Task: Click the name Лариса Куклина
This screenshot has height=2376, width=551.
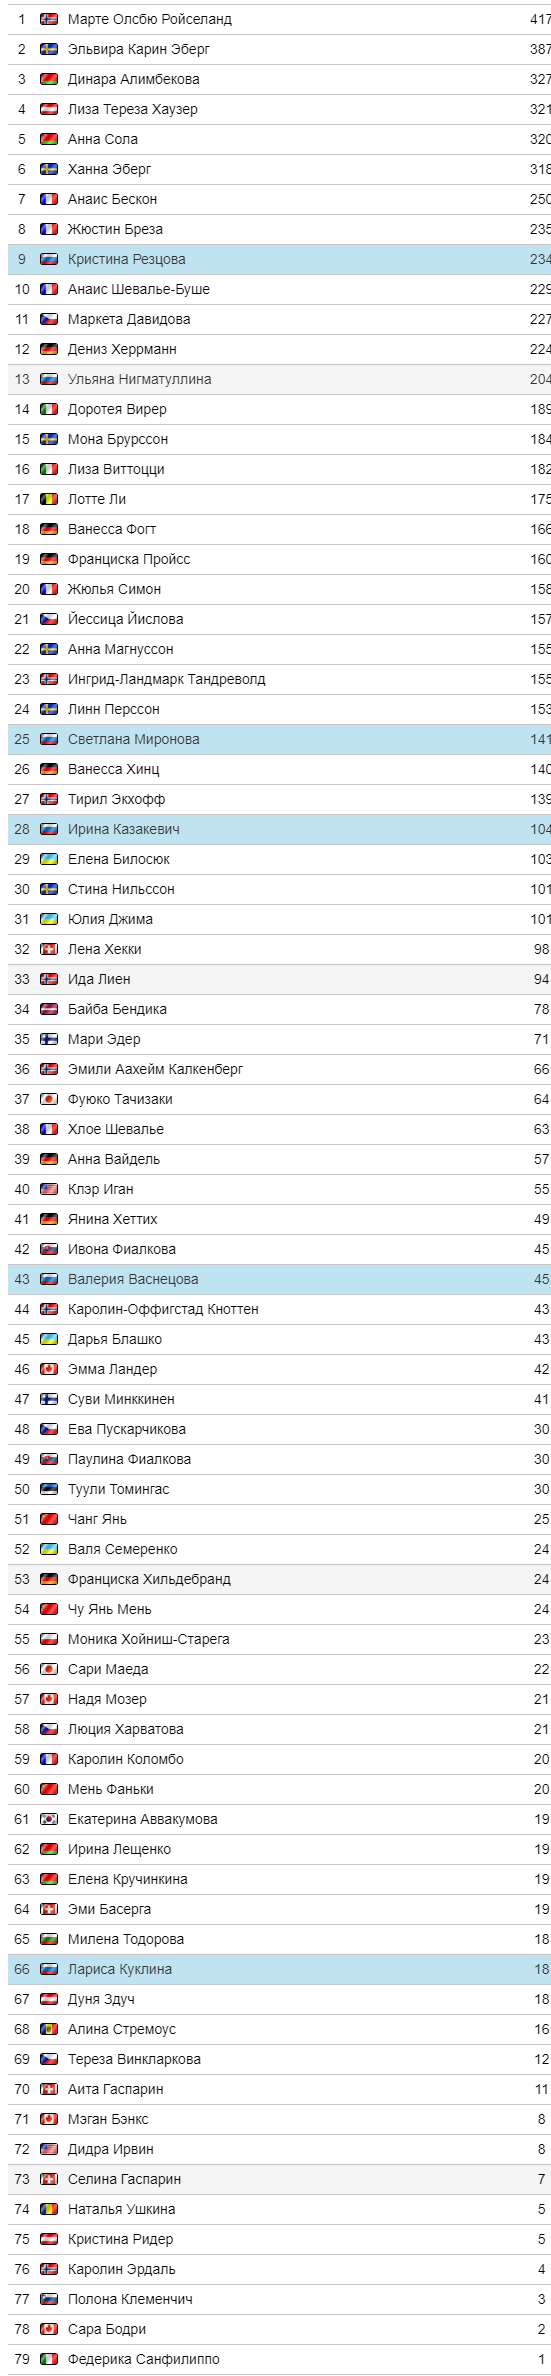Action: (120, 1969)
